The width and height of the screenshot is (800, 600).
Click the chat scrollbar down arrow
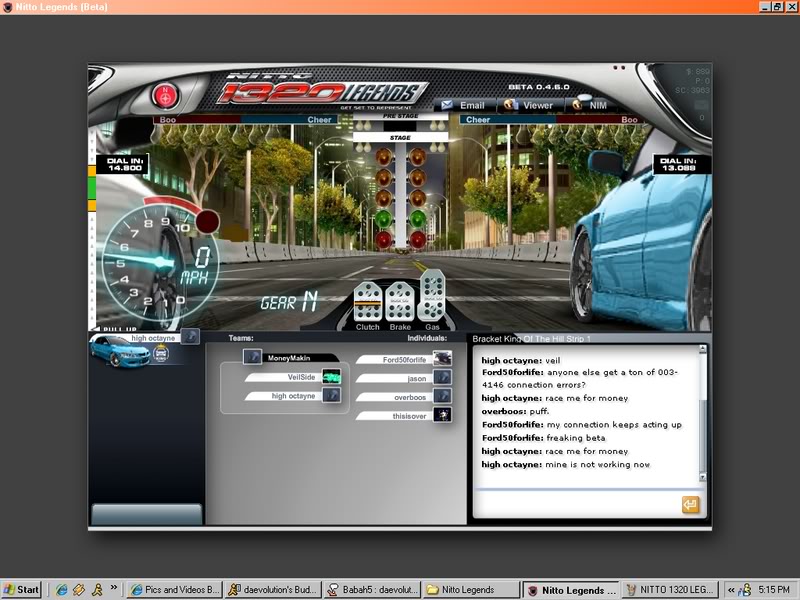pos(703,477)
